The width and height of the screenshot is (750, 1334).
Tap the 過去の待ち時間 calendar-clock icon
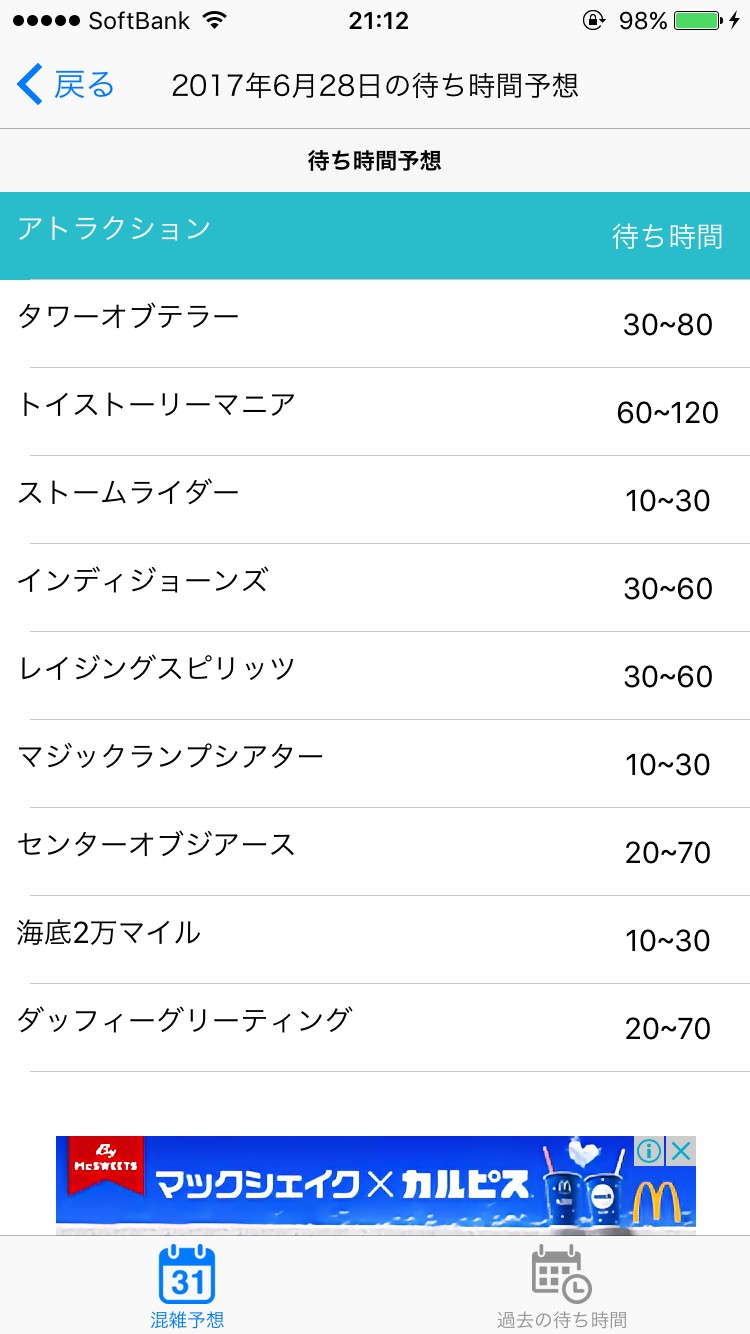(561, 1274)
